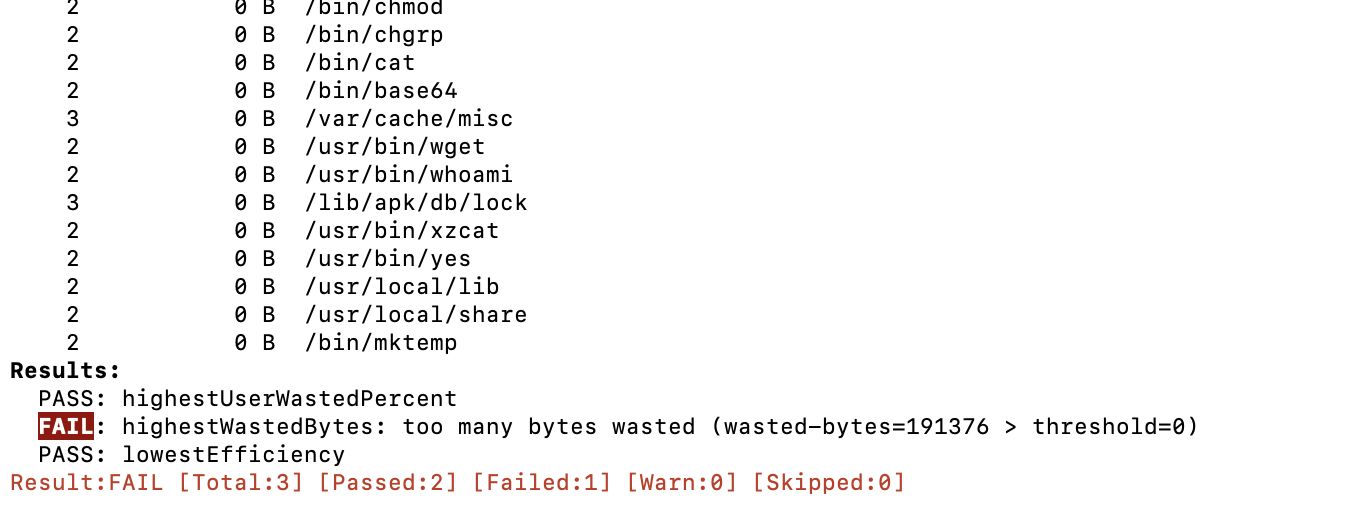This screenshot has height=512, width=1348.
Task: Click the /bin/chgrp file path
Action: [374, 35]
